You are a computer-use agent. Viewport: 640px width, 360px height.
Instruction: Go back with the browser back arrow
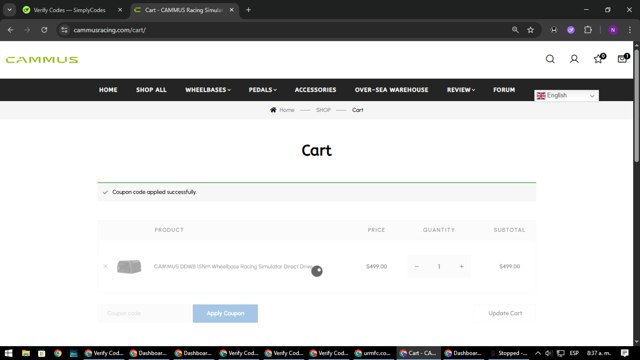coord(11,30)
